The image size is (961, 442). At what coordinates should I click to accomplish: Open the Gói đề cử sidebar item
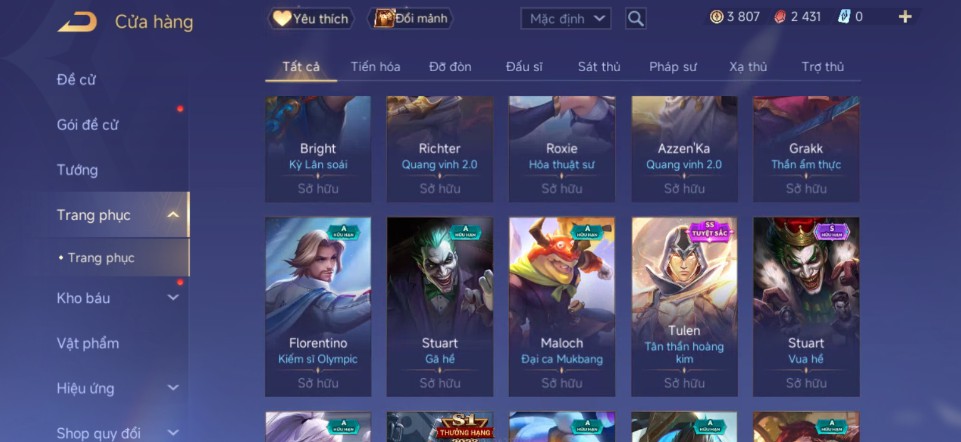(x=87, y=124)
